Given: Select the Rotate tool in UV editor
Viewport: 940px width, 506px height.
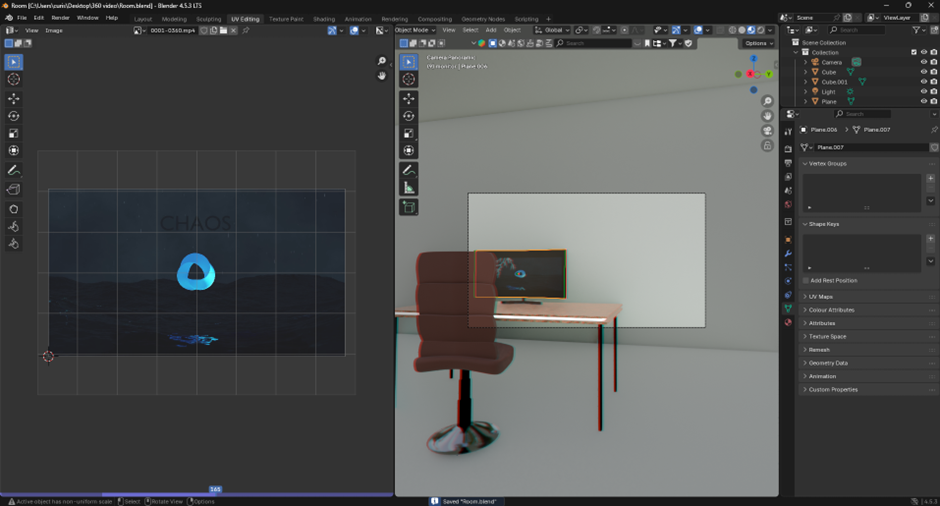Looking at the screenshot, I should 14,116.
